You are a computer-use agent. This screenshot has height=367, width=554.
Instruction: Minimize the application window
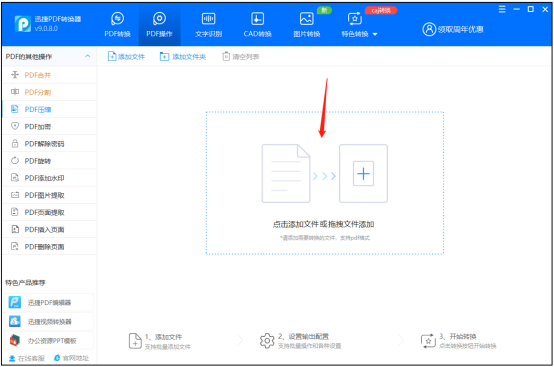[x=517, y=9]
